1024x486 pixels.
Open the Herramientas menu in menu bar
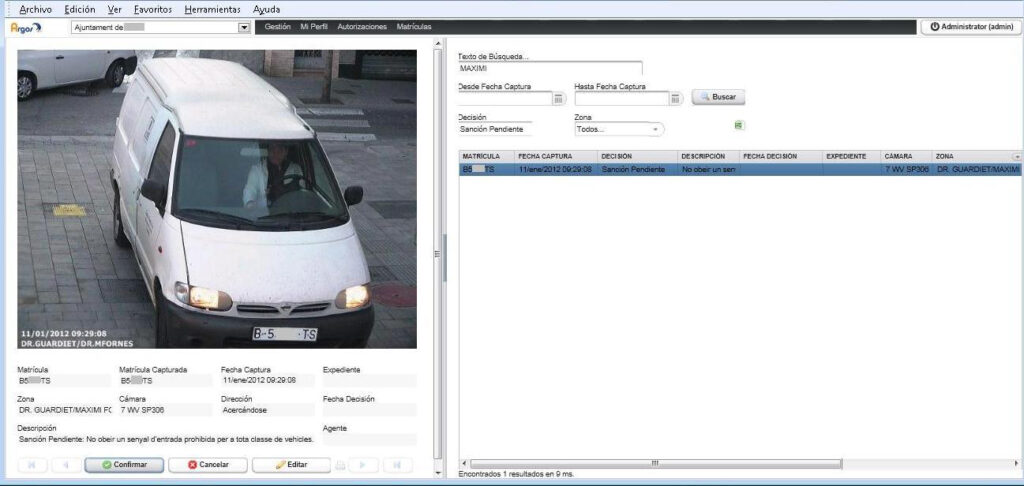point(212,9)
